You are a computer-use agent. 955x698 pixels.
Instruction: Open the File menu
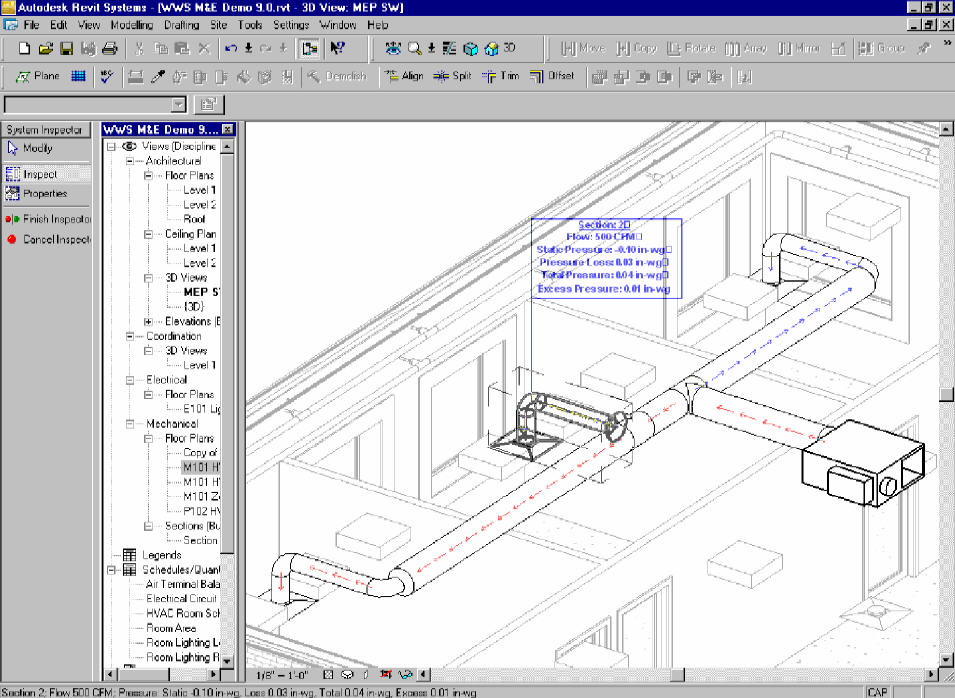(x=31, y=25)
